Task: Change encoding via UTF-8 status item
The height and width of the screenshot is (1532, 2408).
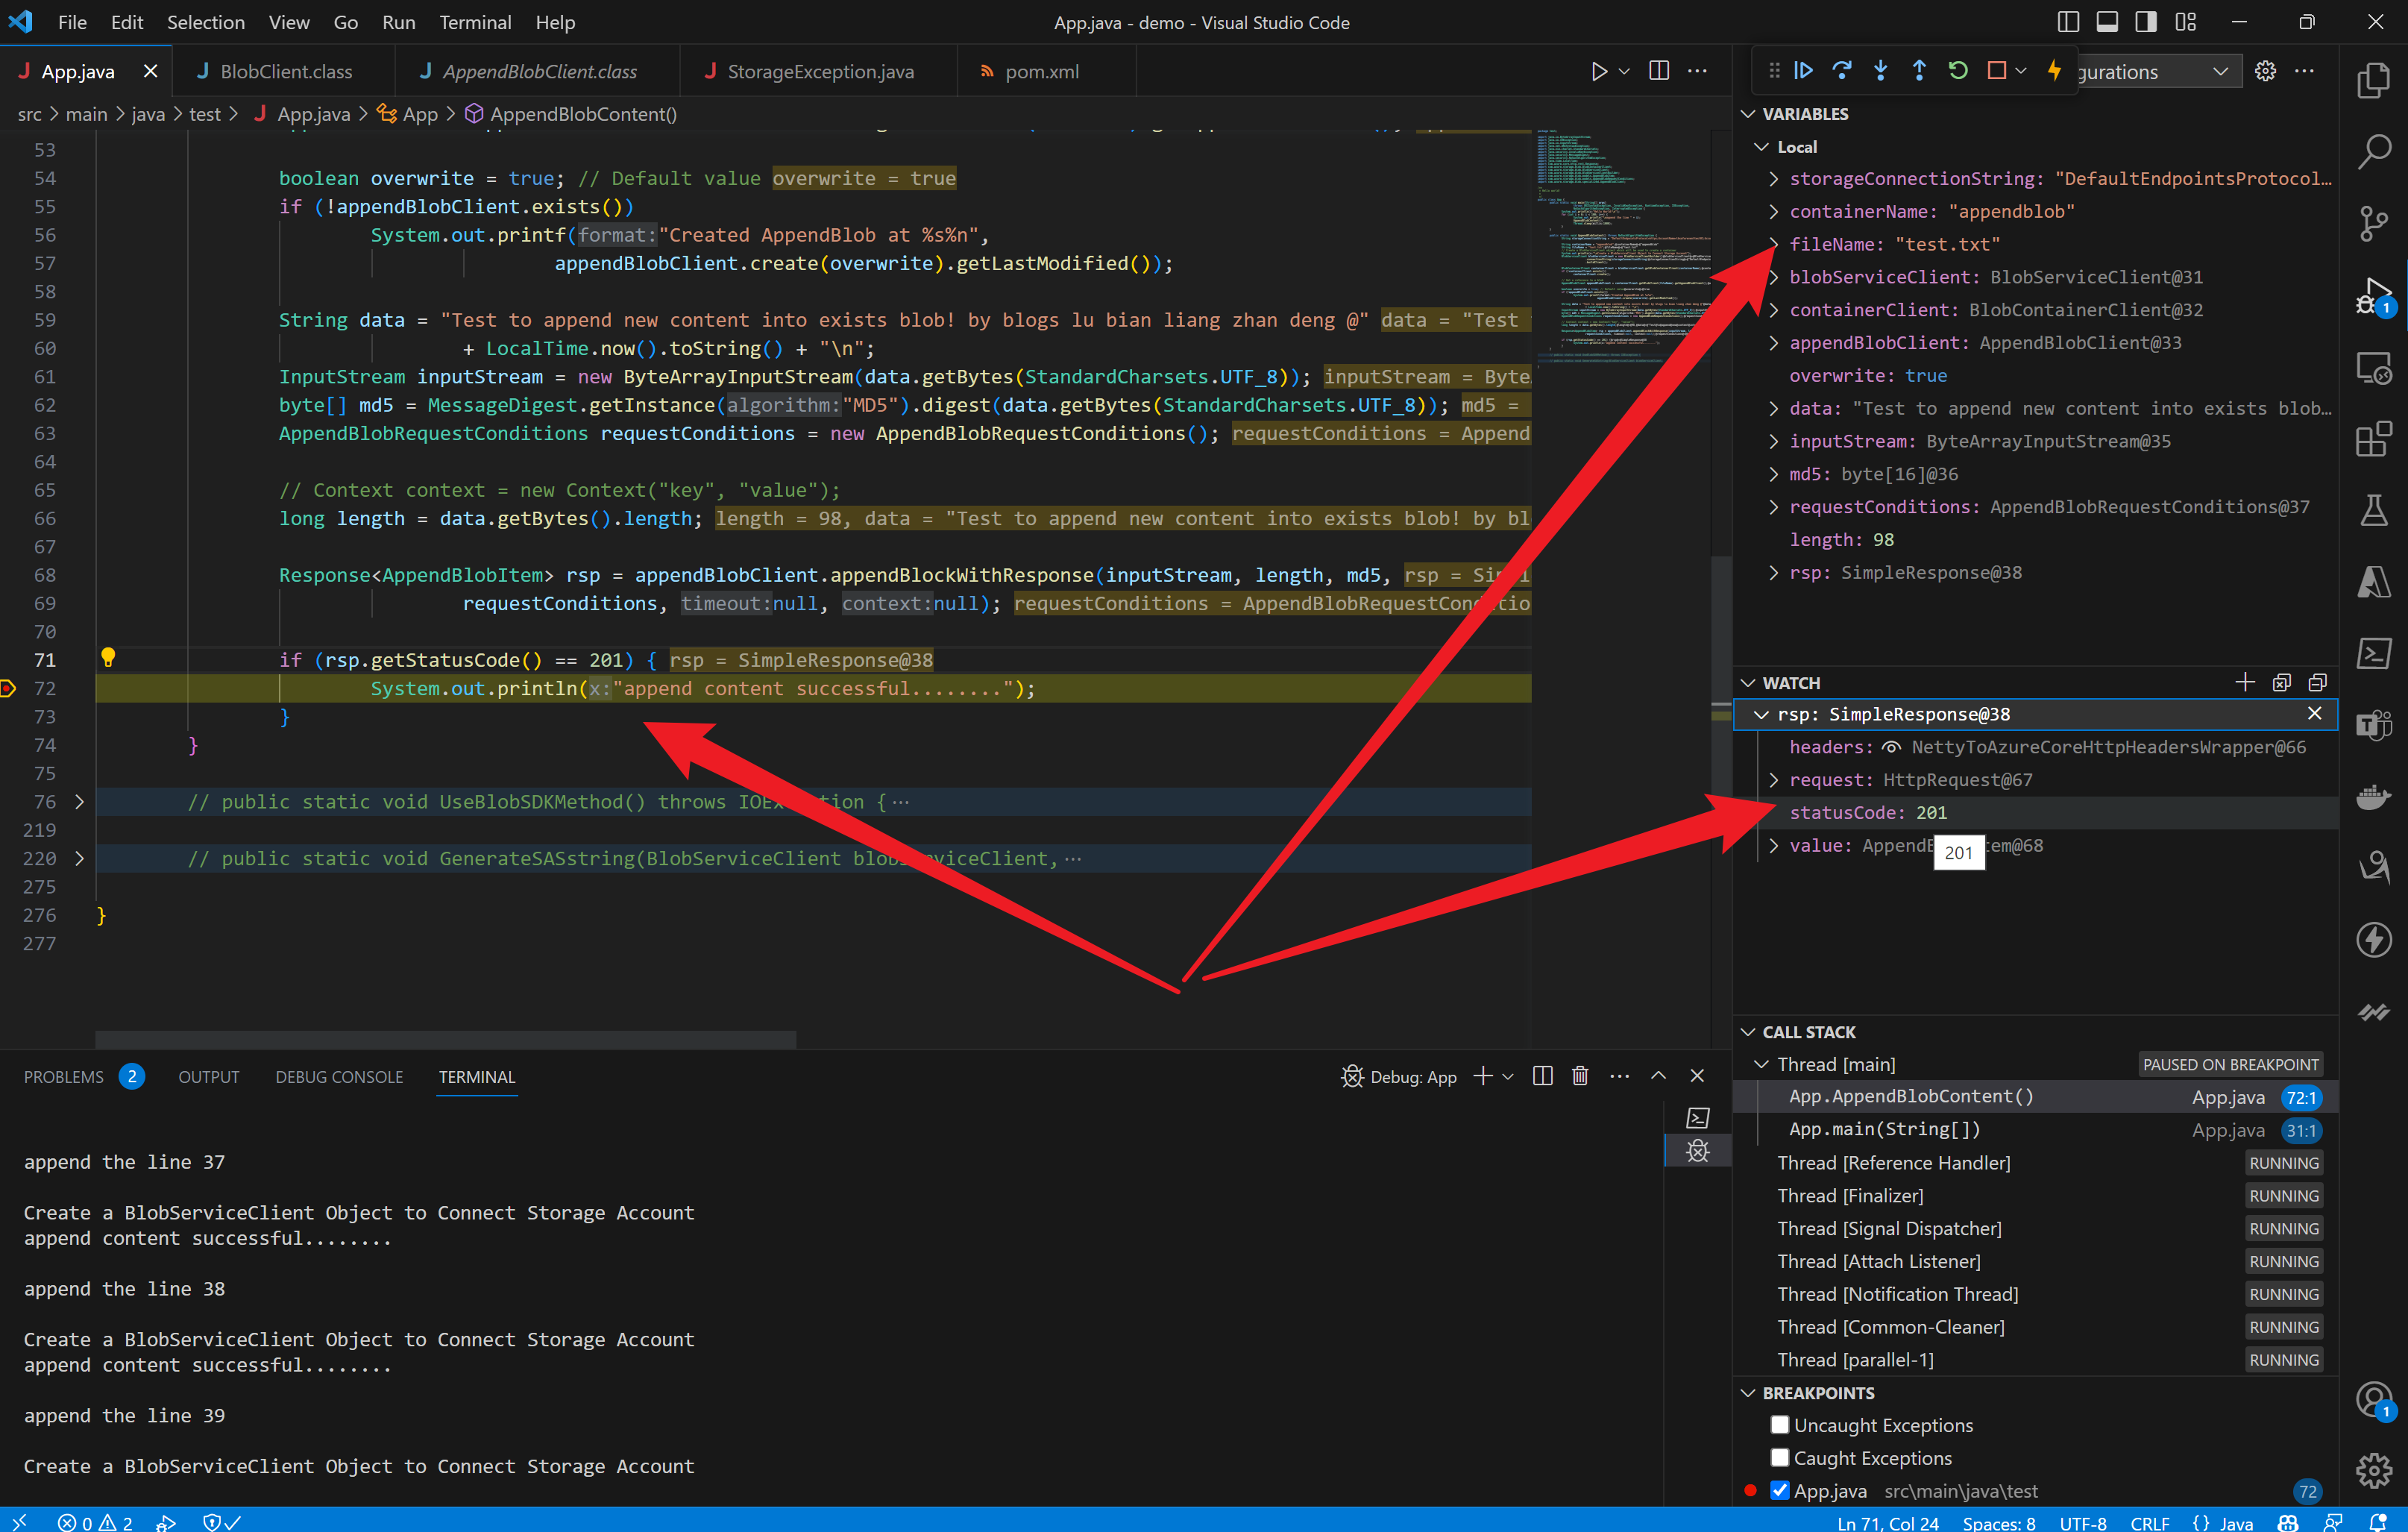Action: point(2082,1522)
